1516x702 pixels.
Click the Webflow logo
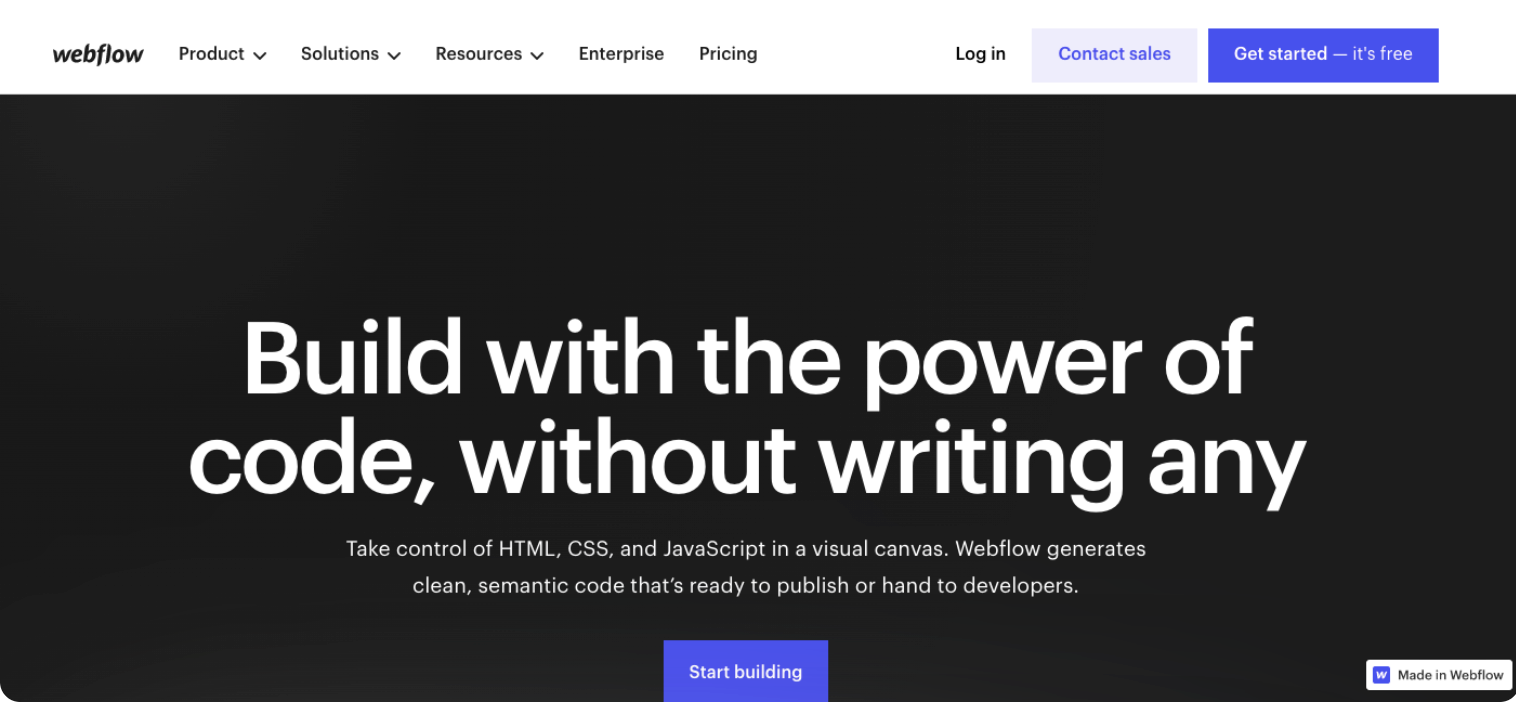point(98,54)
